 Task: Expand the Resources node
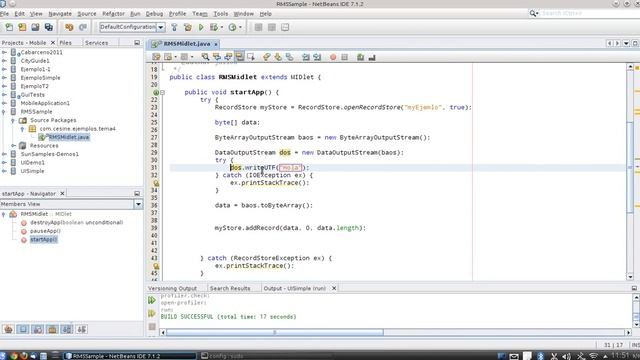(13, 146)
